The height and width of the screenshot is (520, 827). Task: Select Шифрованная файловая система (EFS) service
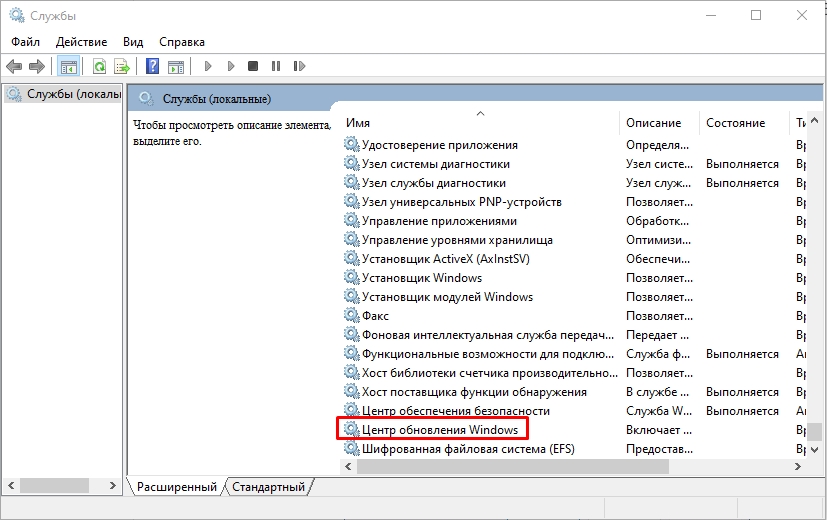[468, 449]
